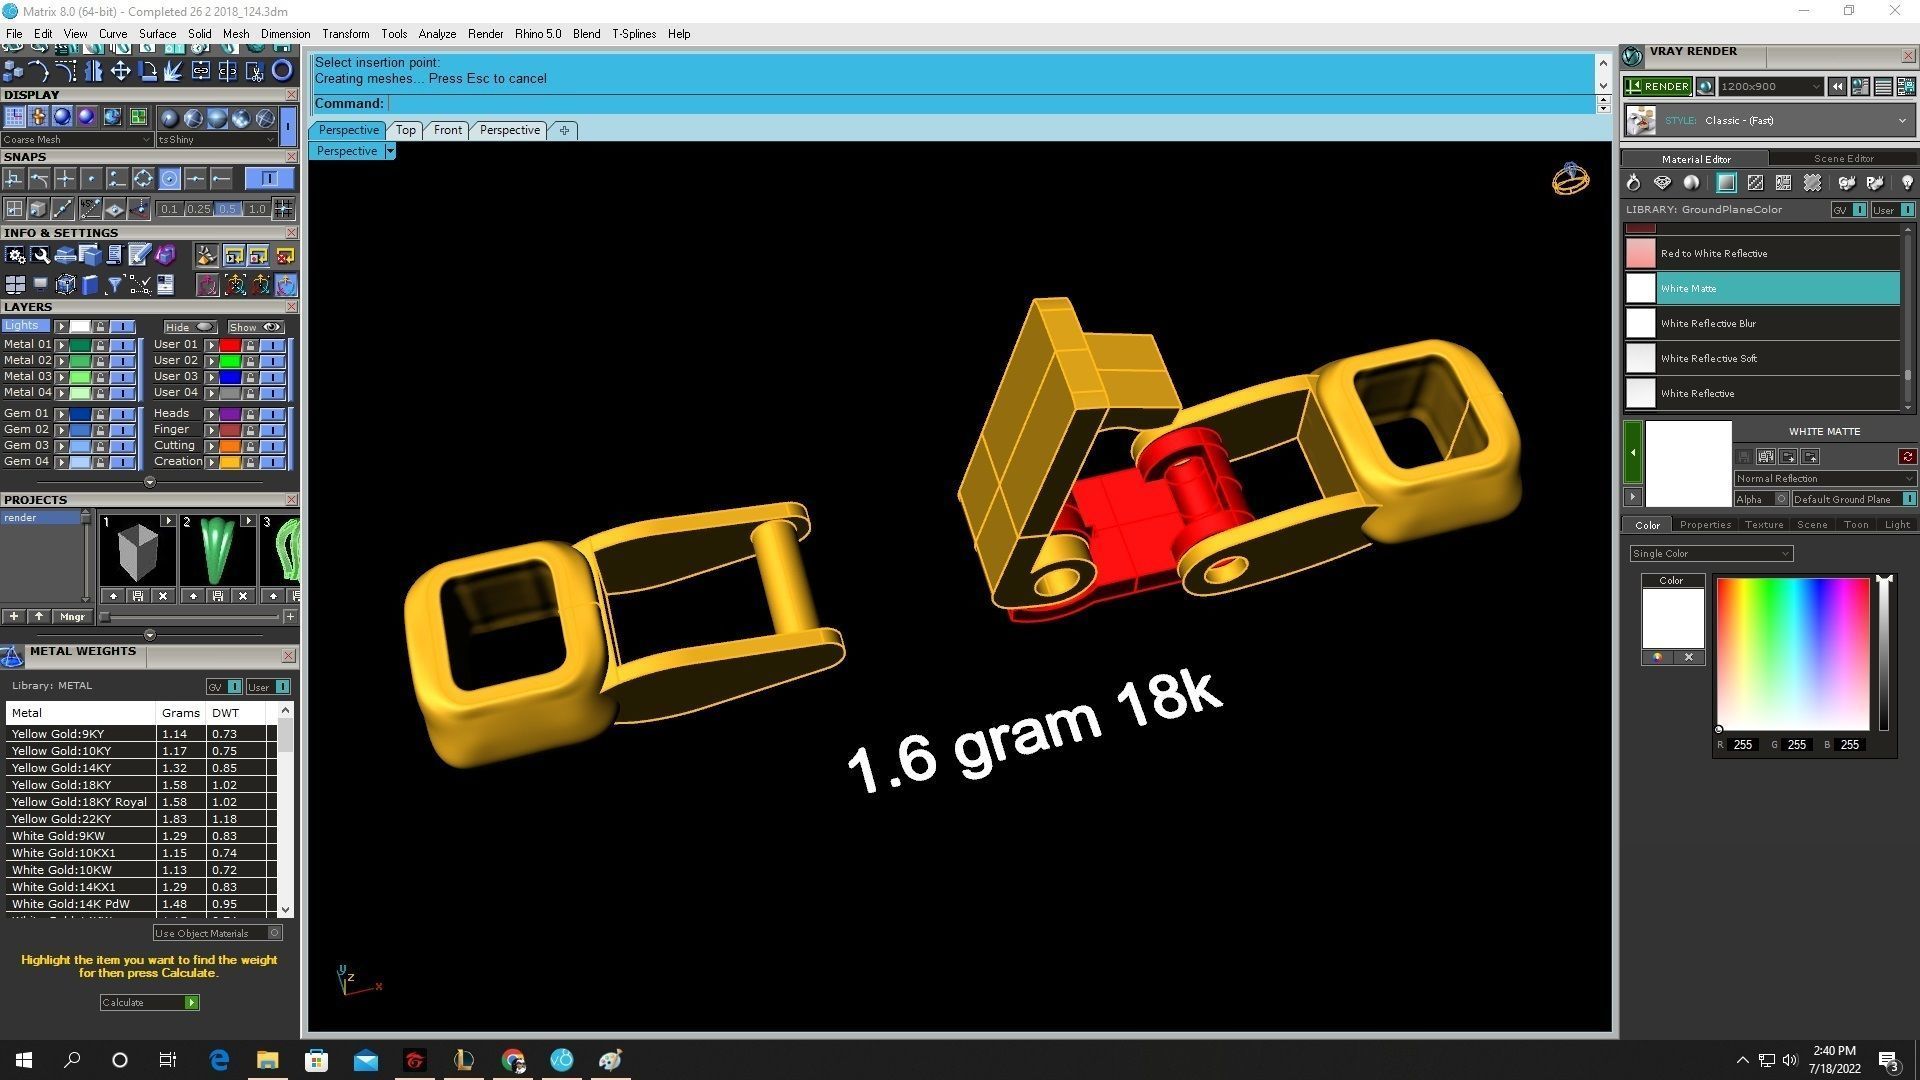The width and height of the screenshot is (1920, 1080).
Task: Select the White Reflective Soft material
Action: tap(1761, 359)
